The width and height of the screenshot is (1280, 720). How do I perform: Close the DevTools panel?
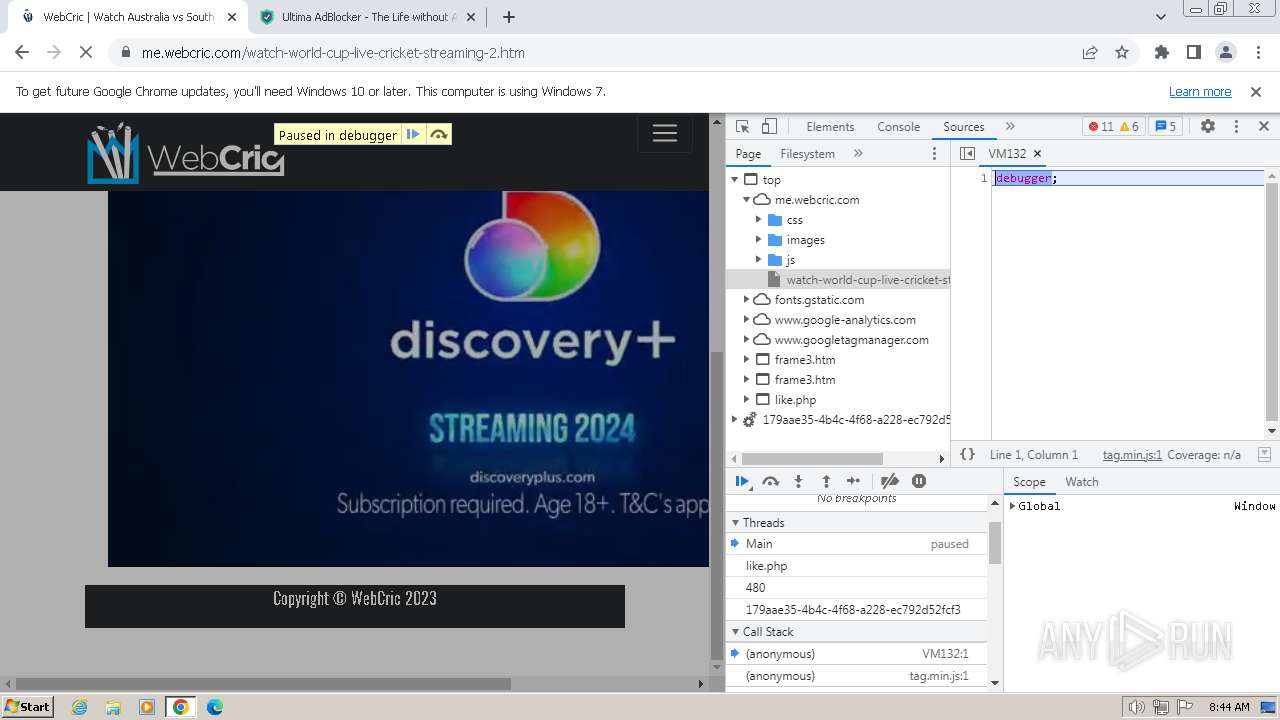(1263, 126)
